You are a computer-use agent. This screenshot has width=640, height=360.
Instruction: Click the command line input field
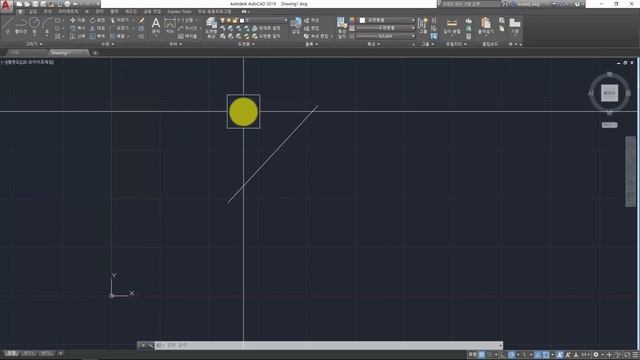[x=328, y=345]
